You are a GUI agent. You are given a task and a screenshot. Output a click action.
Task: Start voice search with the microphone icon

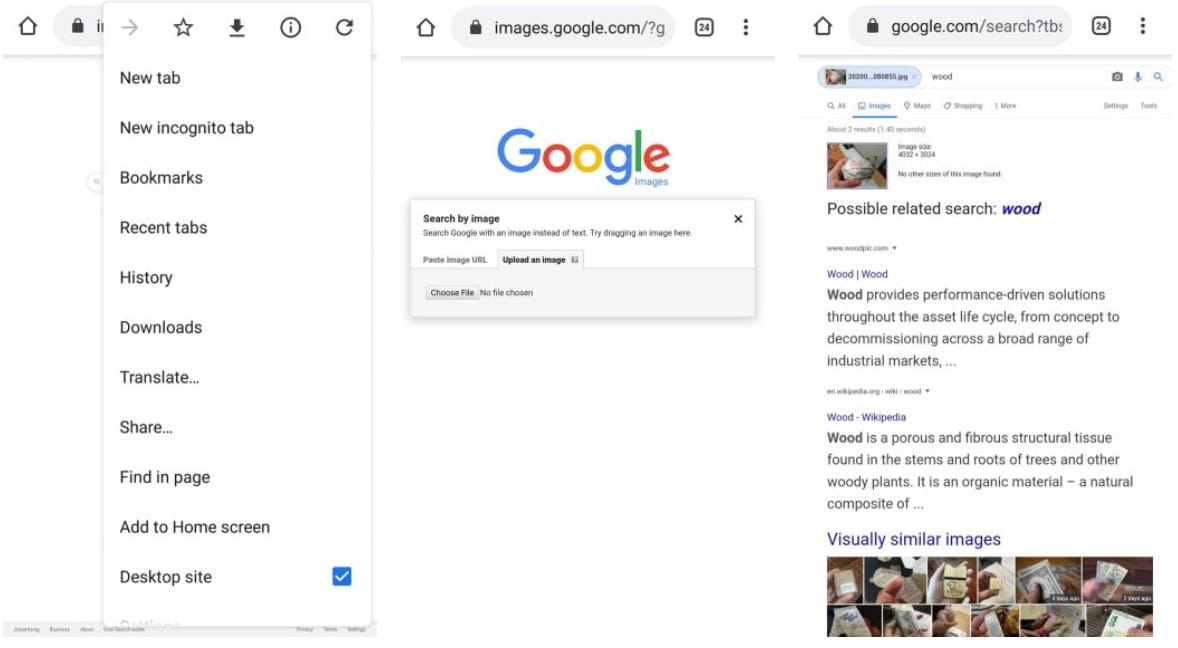tap(1138, 77)
